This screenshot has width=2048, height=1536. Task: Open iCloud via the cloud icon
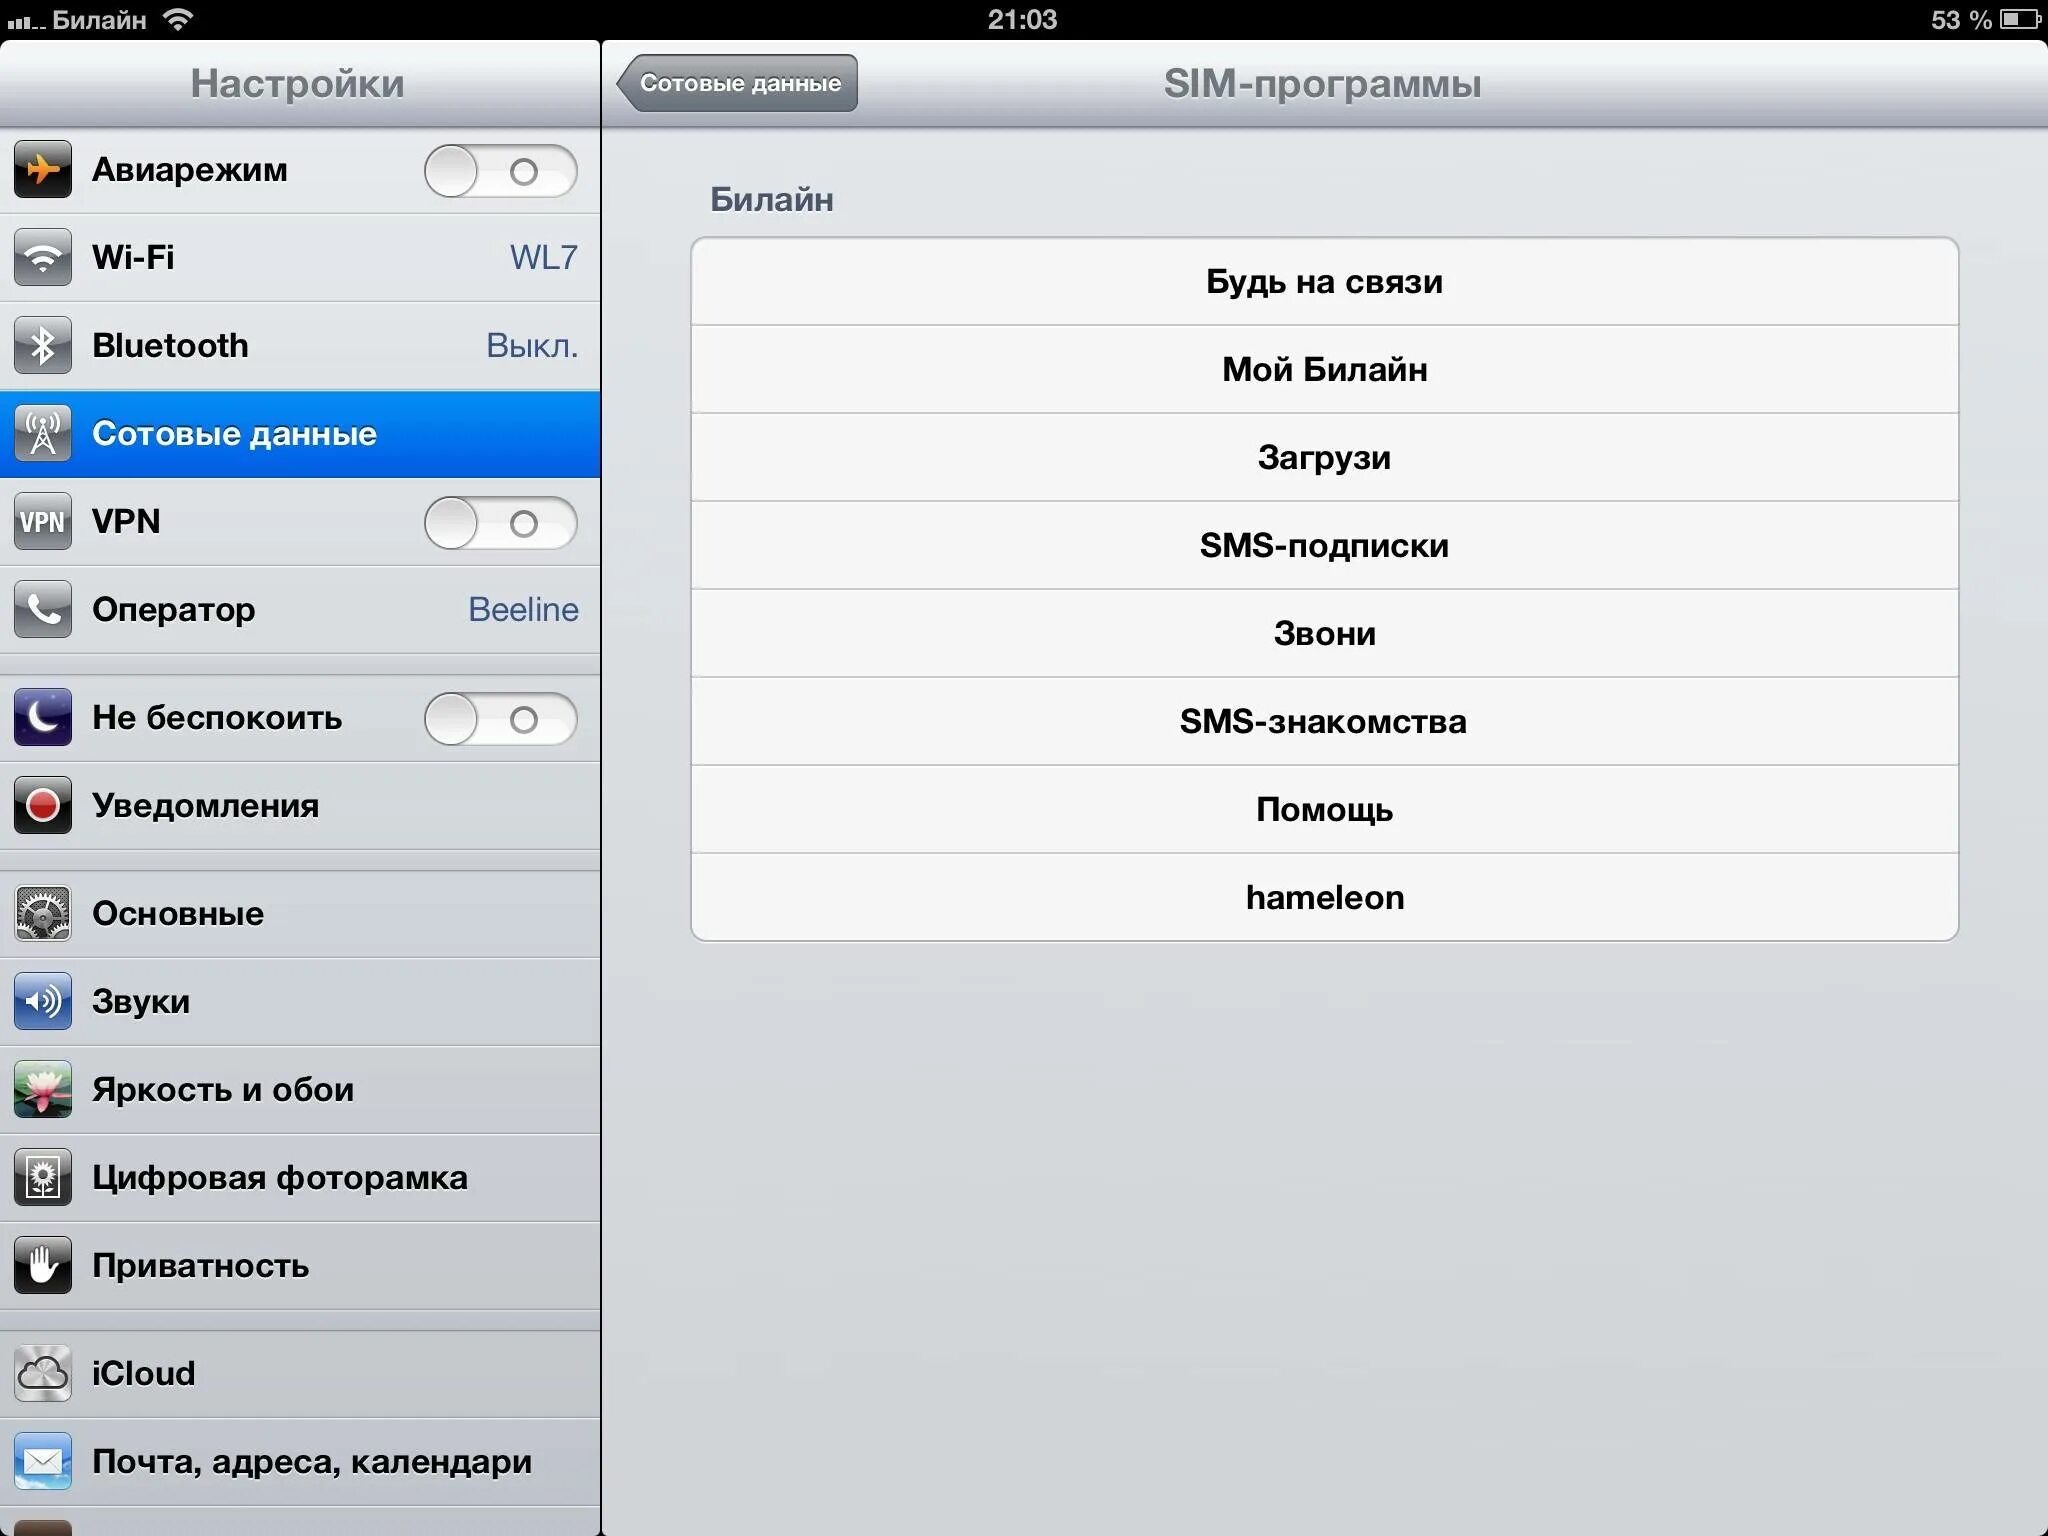42,1373
